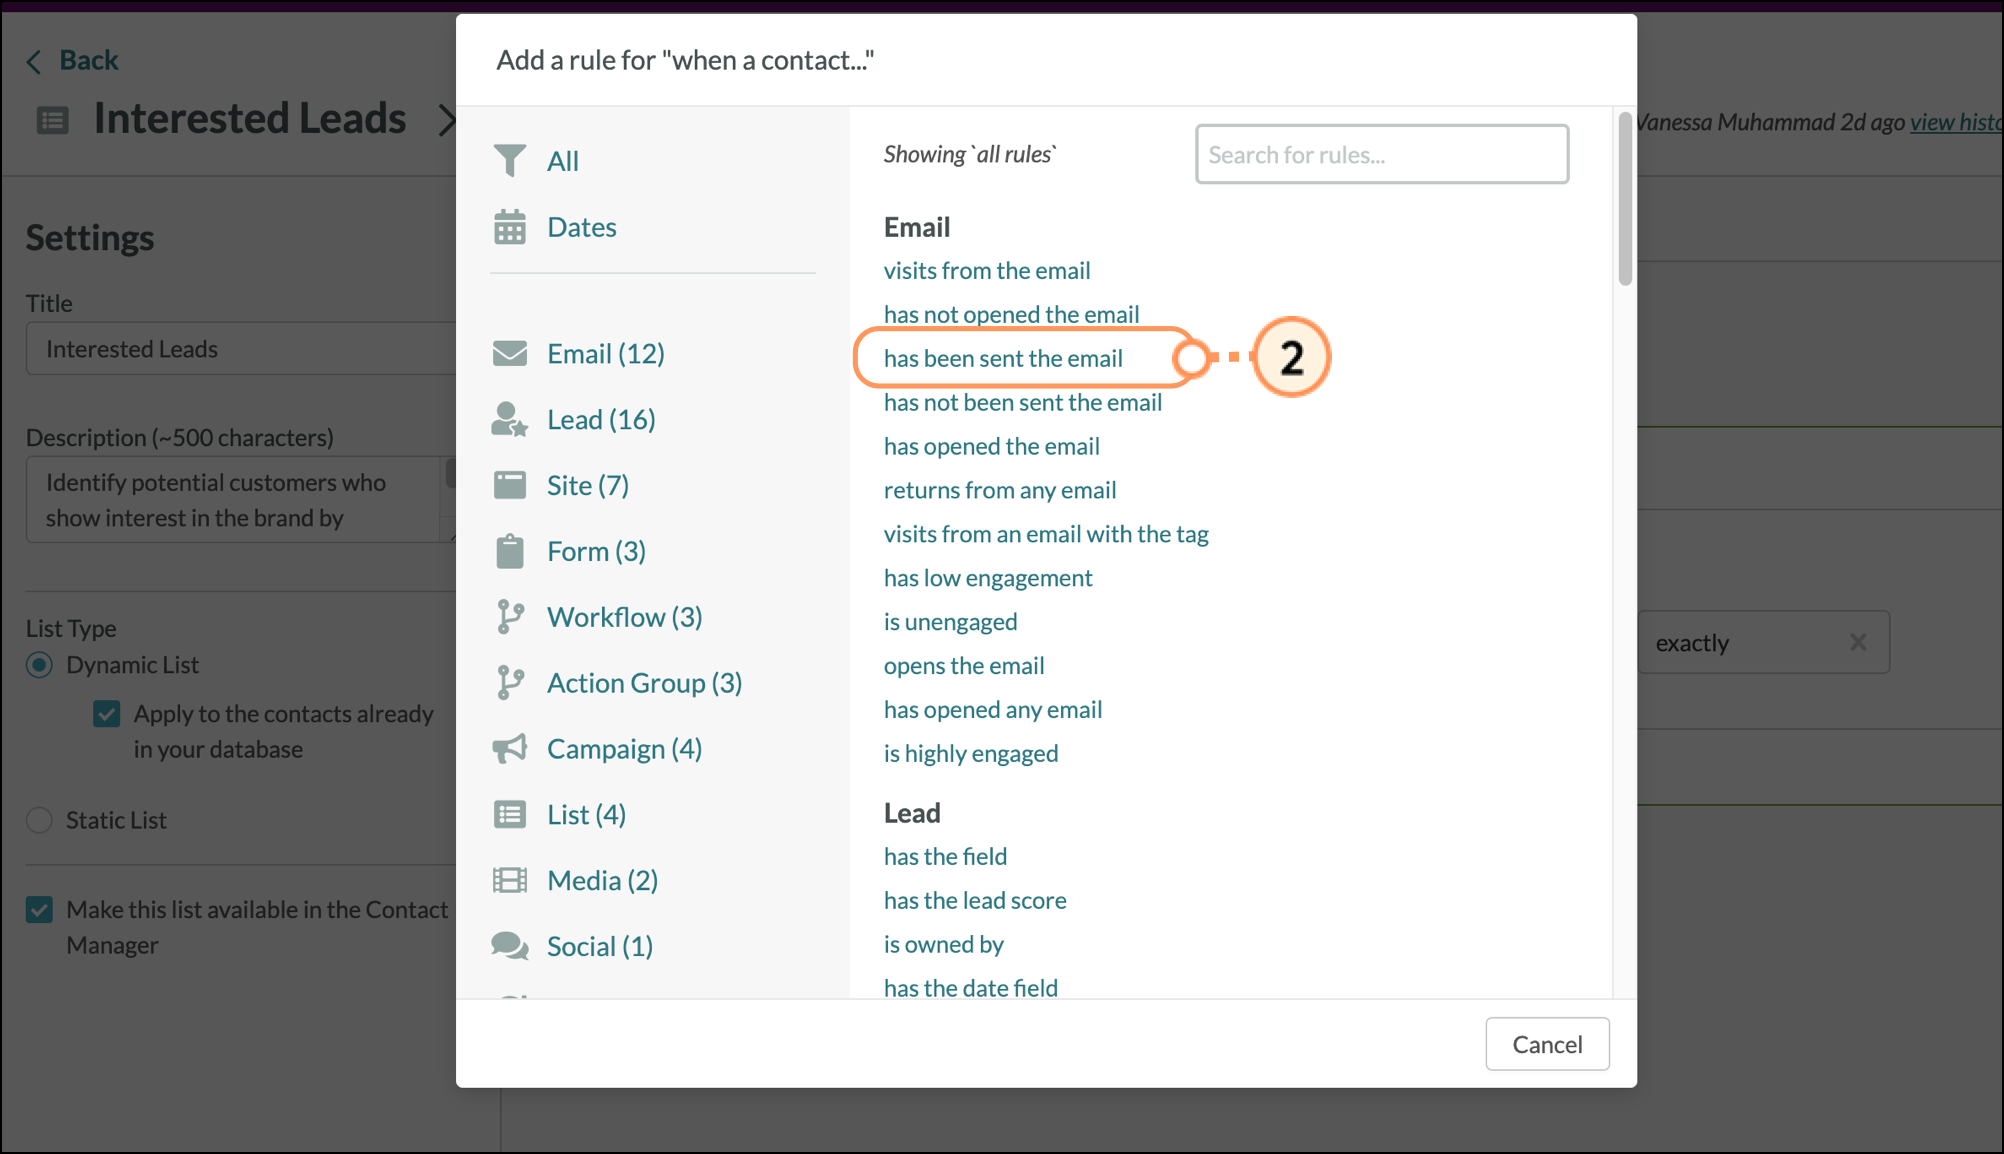This screenshot has width=2004, height=1154.
Task: Click the Lead person-star icon
Action: pyautogui.click(x=510, y=420)
